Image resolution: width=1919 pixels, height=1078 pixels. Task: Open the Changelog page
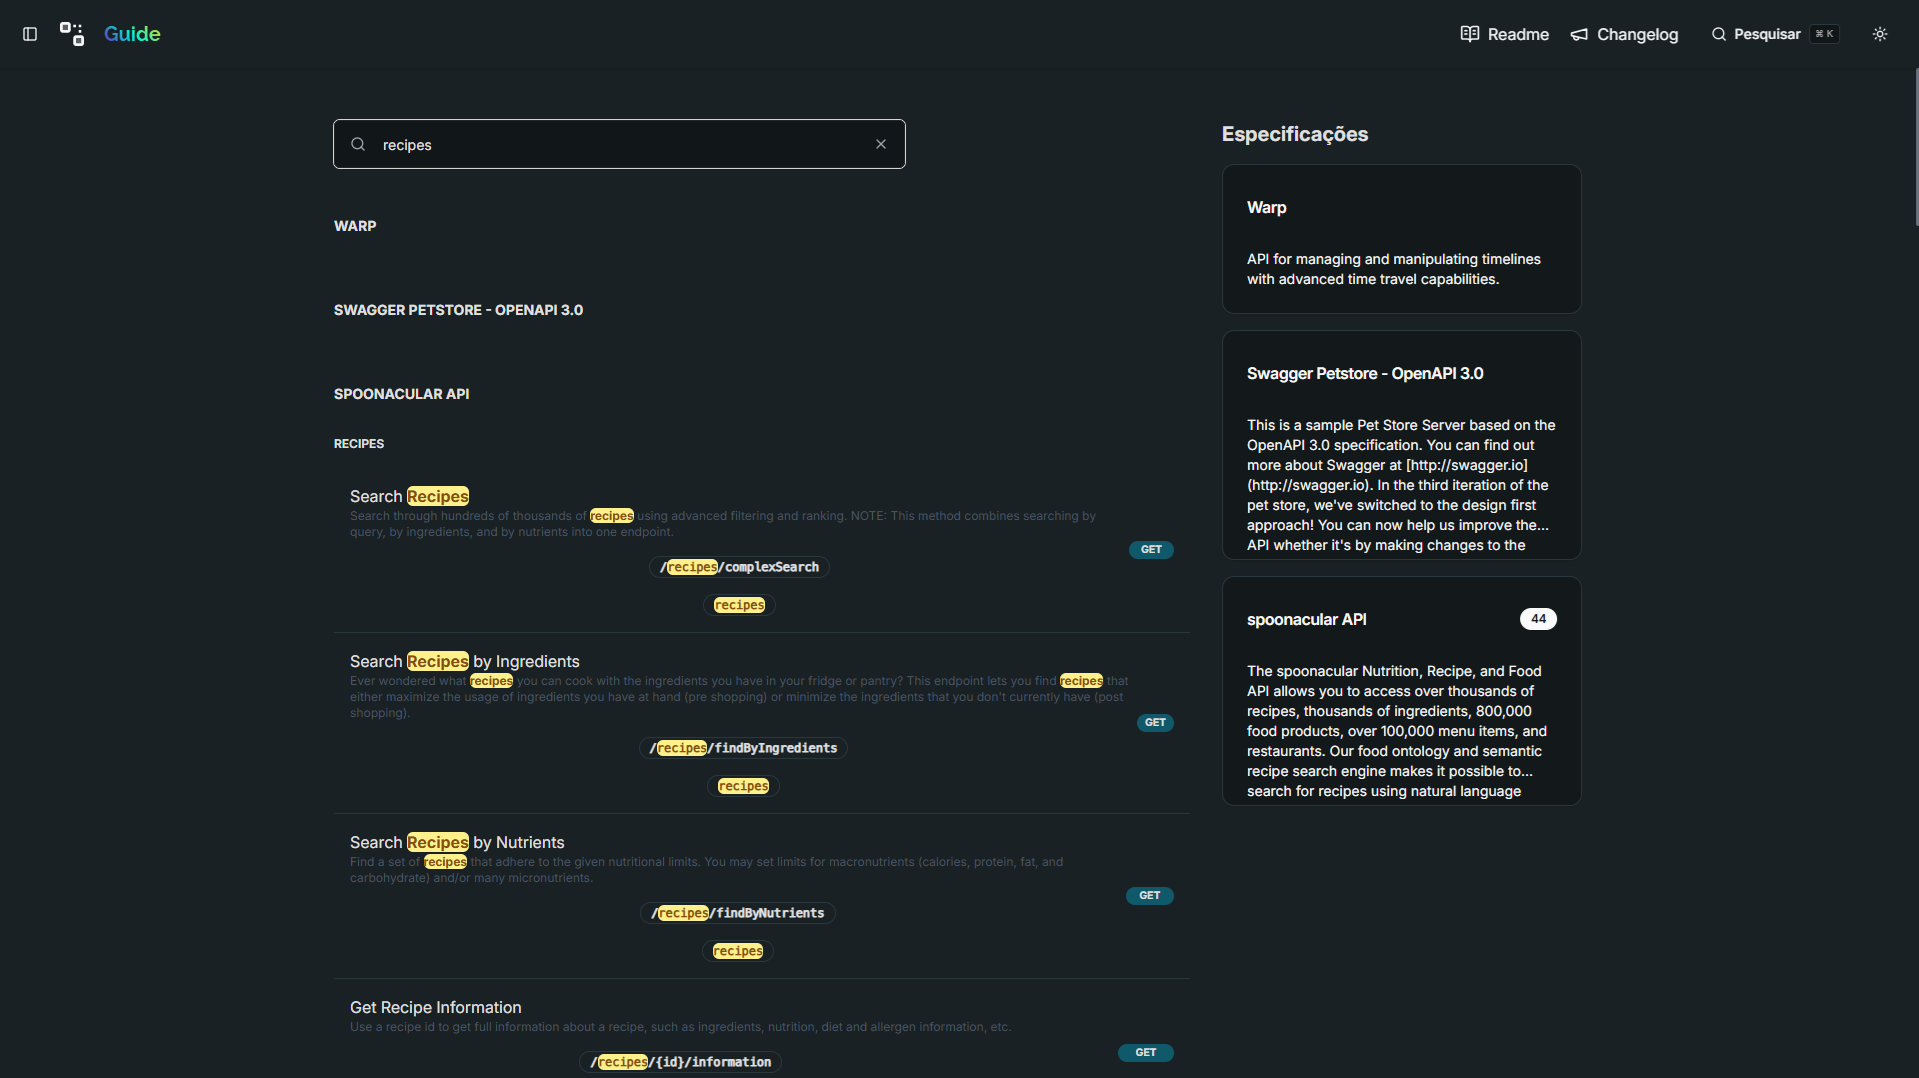point(1624,34)
